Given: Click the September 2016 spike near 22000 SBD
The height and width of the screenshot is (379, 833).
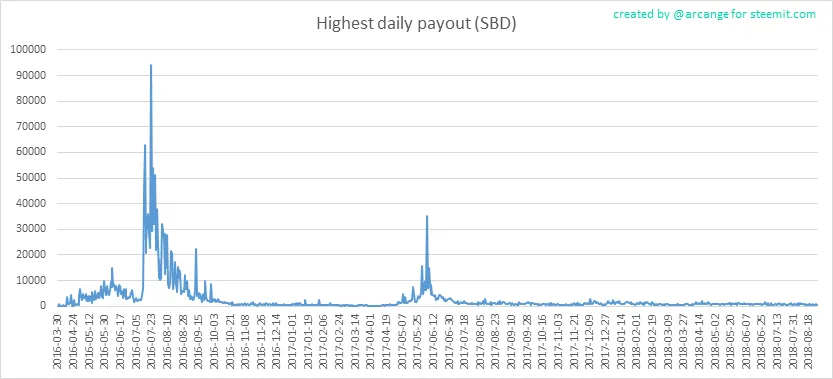Looking at the screenshot, I should [196, 249].
